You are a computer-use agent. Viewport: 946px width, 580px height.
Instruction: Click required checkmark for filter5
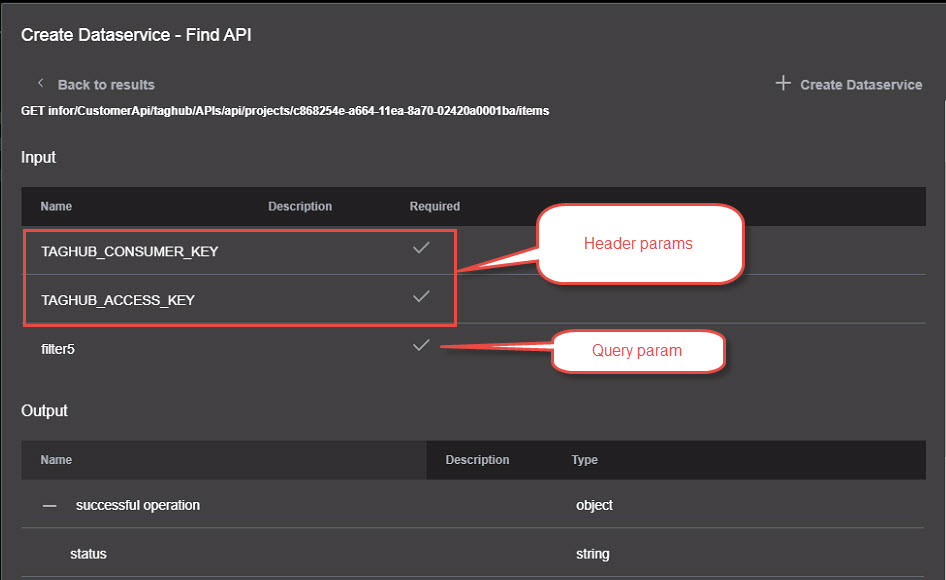421,345
